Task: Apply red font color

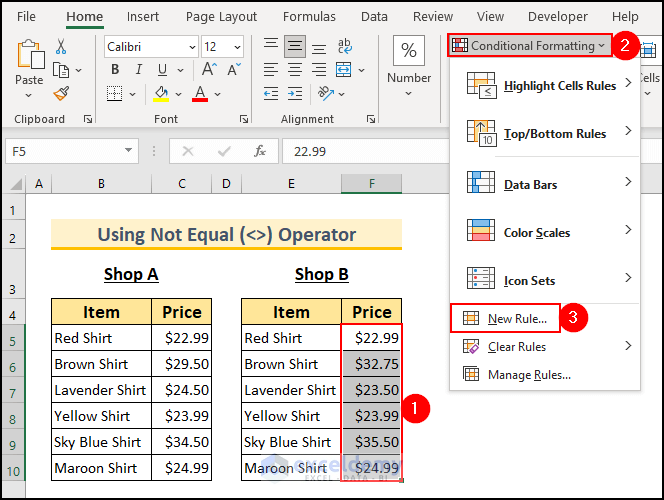Action: pos(200,94)
